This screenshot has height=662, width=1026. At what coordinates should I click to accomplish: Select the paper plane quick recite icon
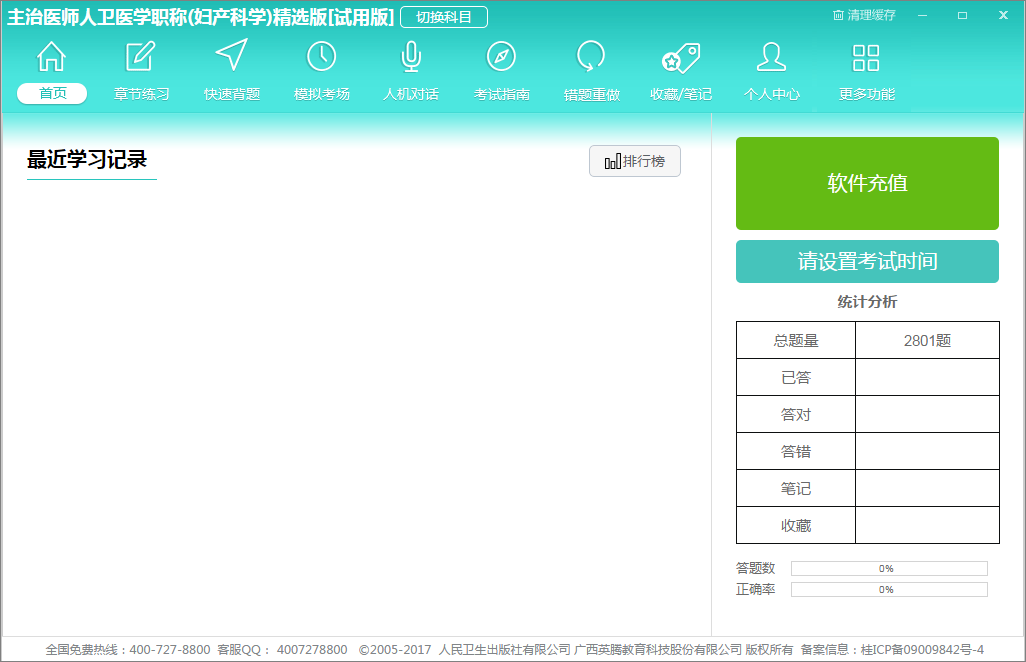point(232,55)
